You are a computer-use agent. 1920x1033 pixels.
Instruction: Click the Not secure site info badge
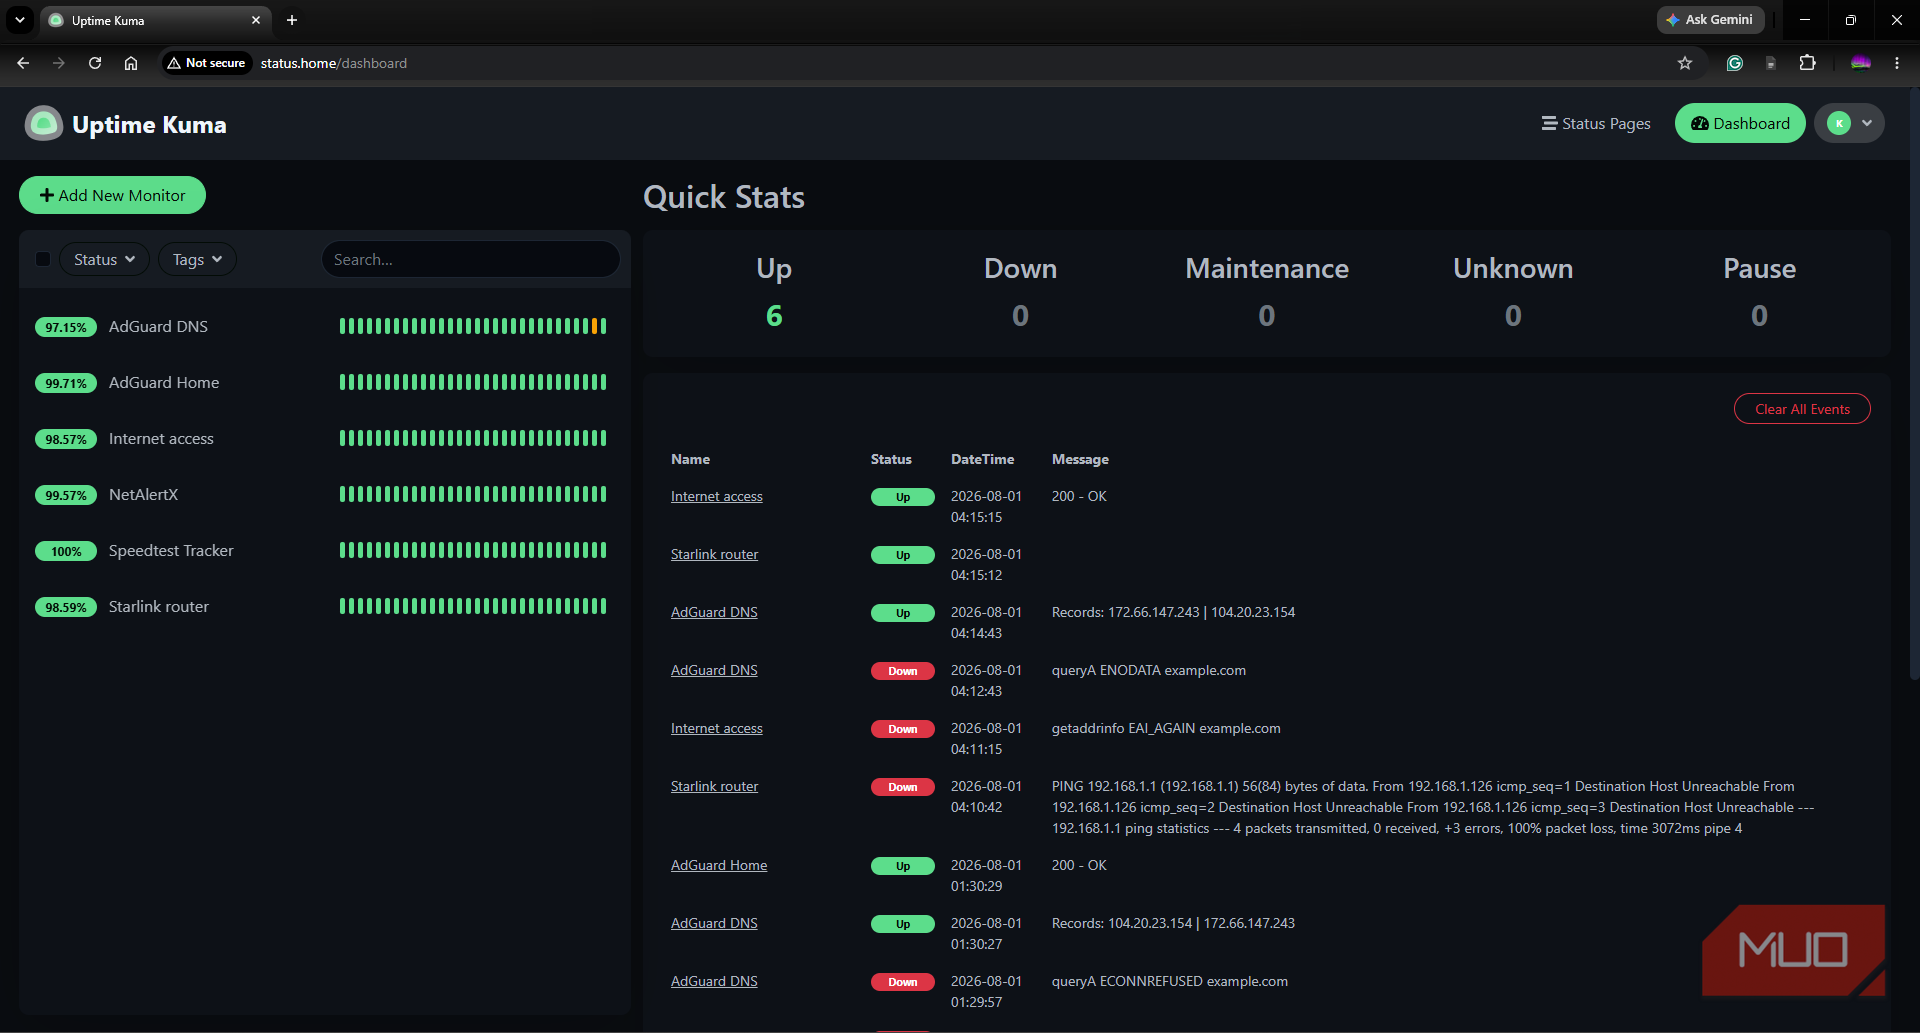[x=207, y=63]
